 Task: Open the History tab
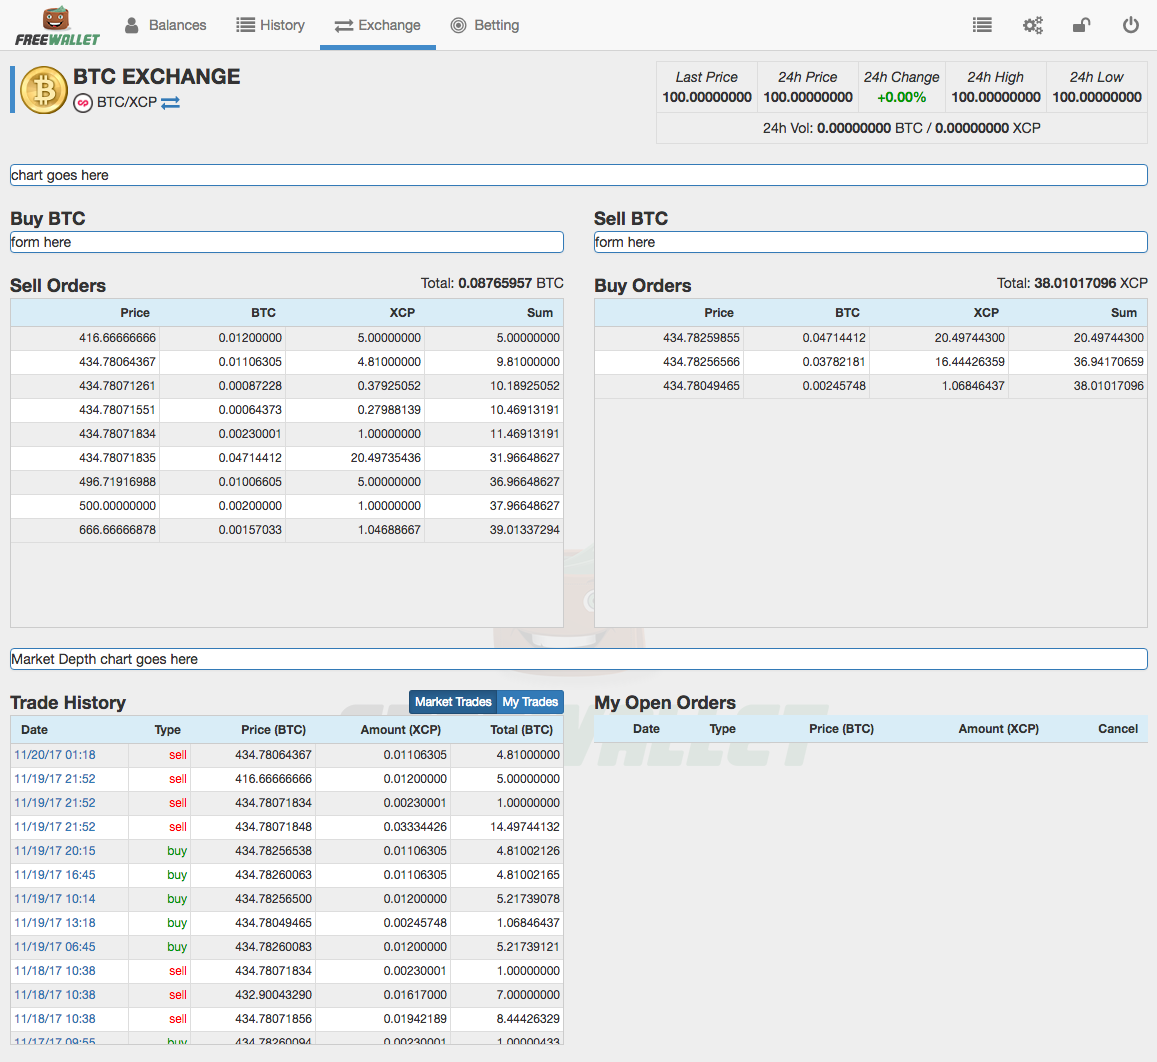coord(270,25)
